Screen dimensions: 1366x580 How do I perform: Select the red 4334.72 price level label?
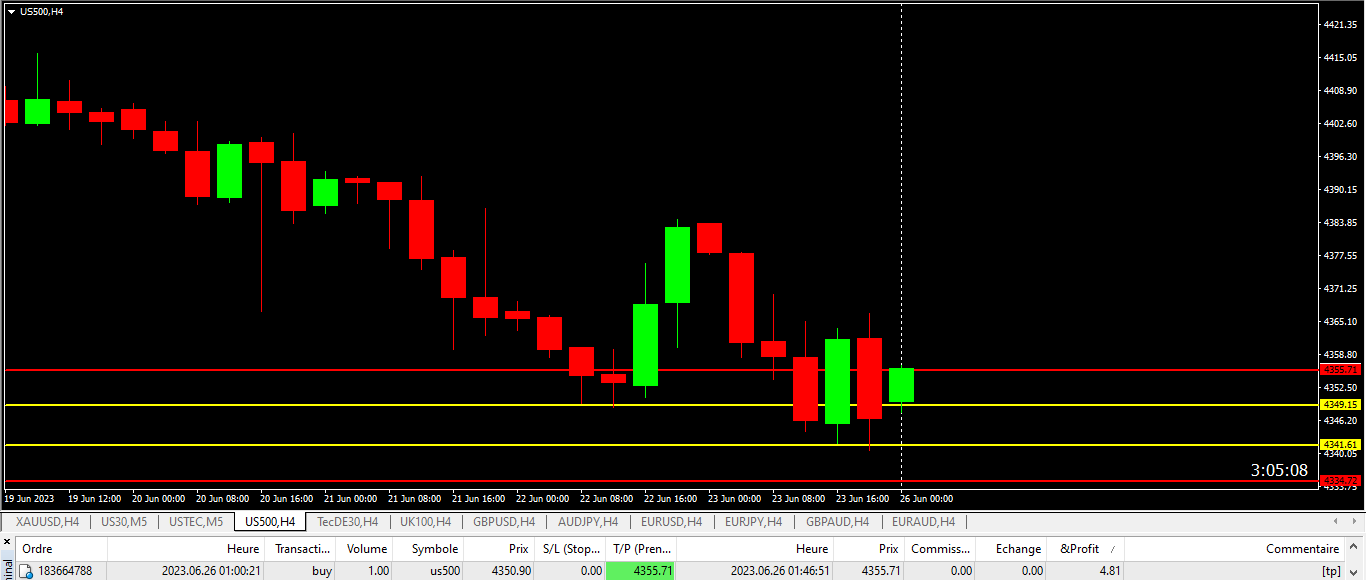pos(1340,482)
